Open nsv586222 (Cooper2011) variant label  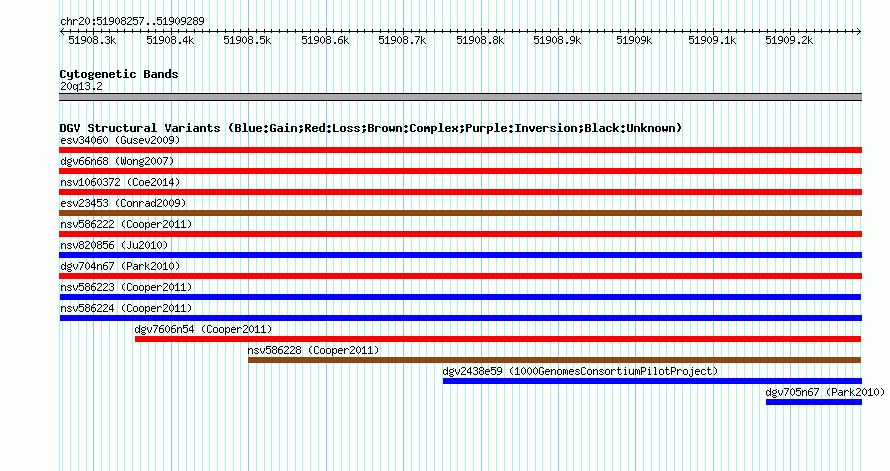coord(126,224)
